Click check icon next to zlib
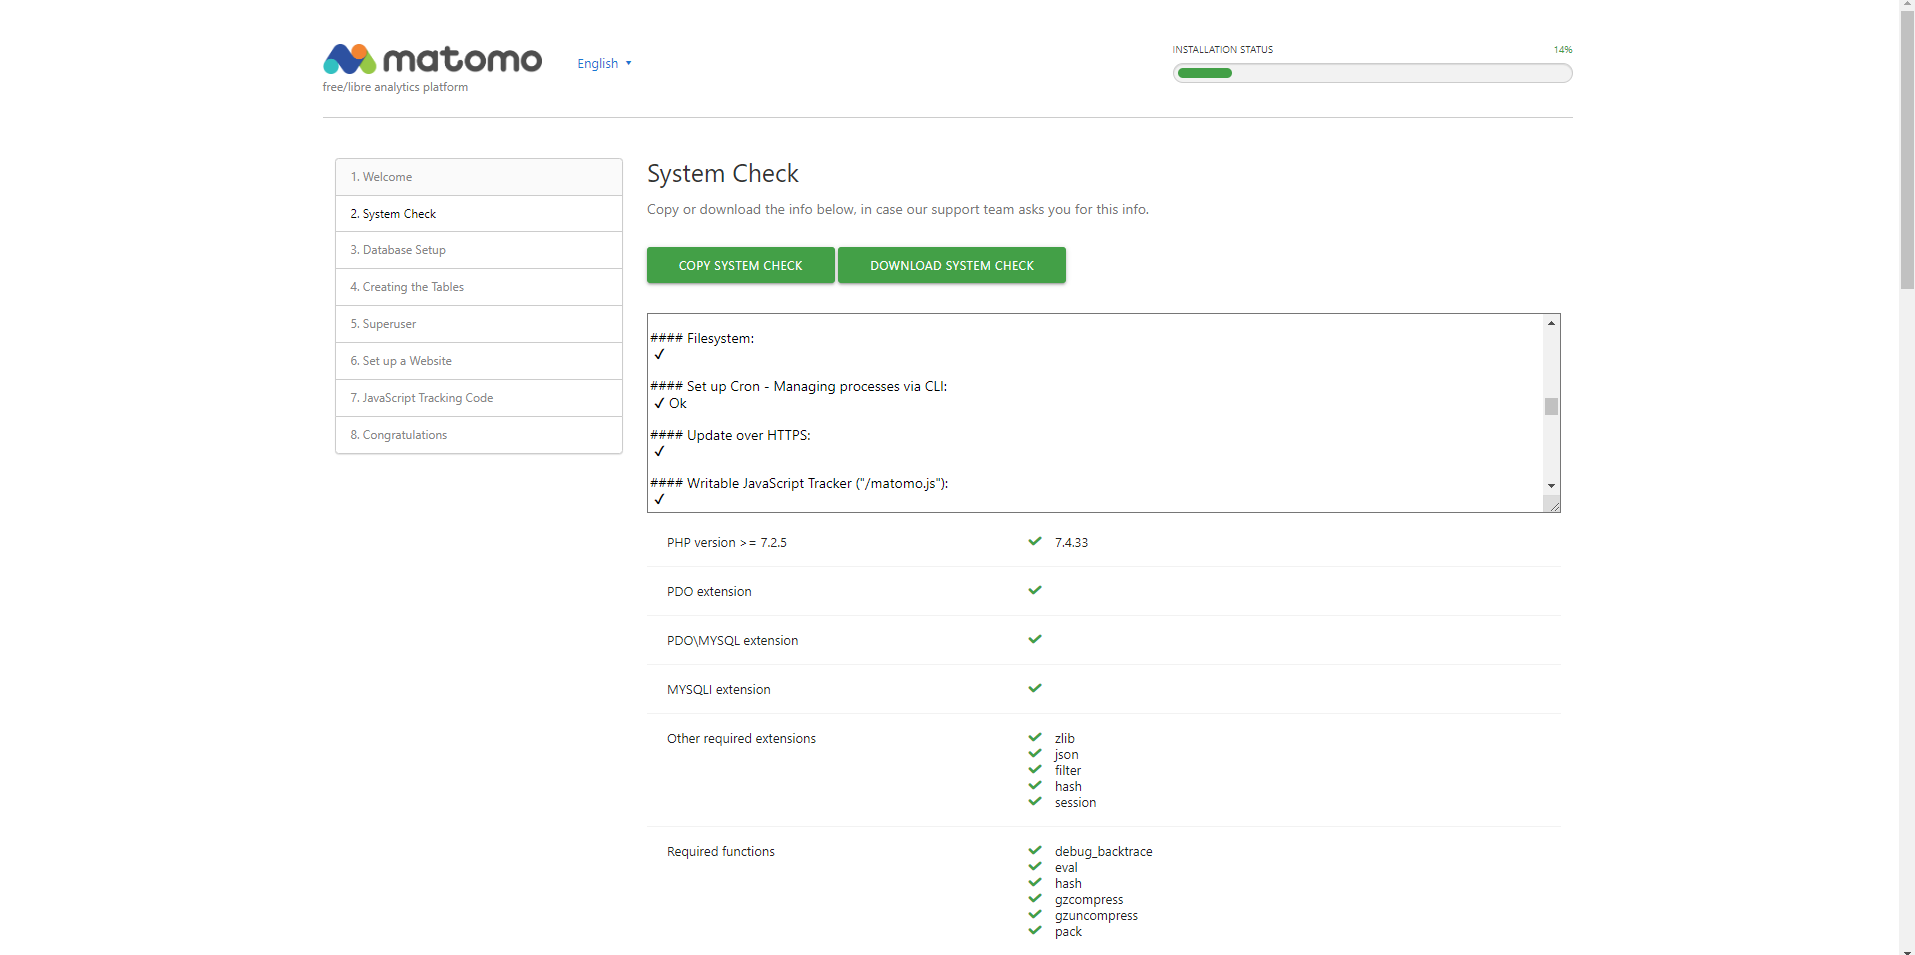The width and height of the screenshot is (1915, 955). pos(1035,737)
